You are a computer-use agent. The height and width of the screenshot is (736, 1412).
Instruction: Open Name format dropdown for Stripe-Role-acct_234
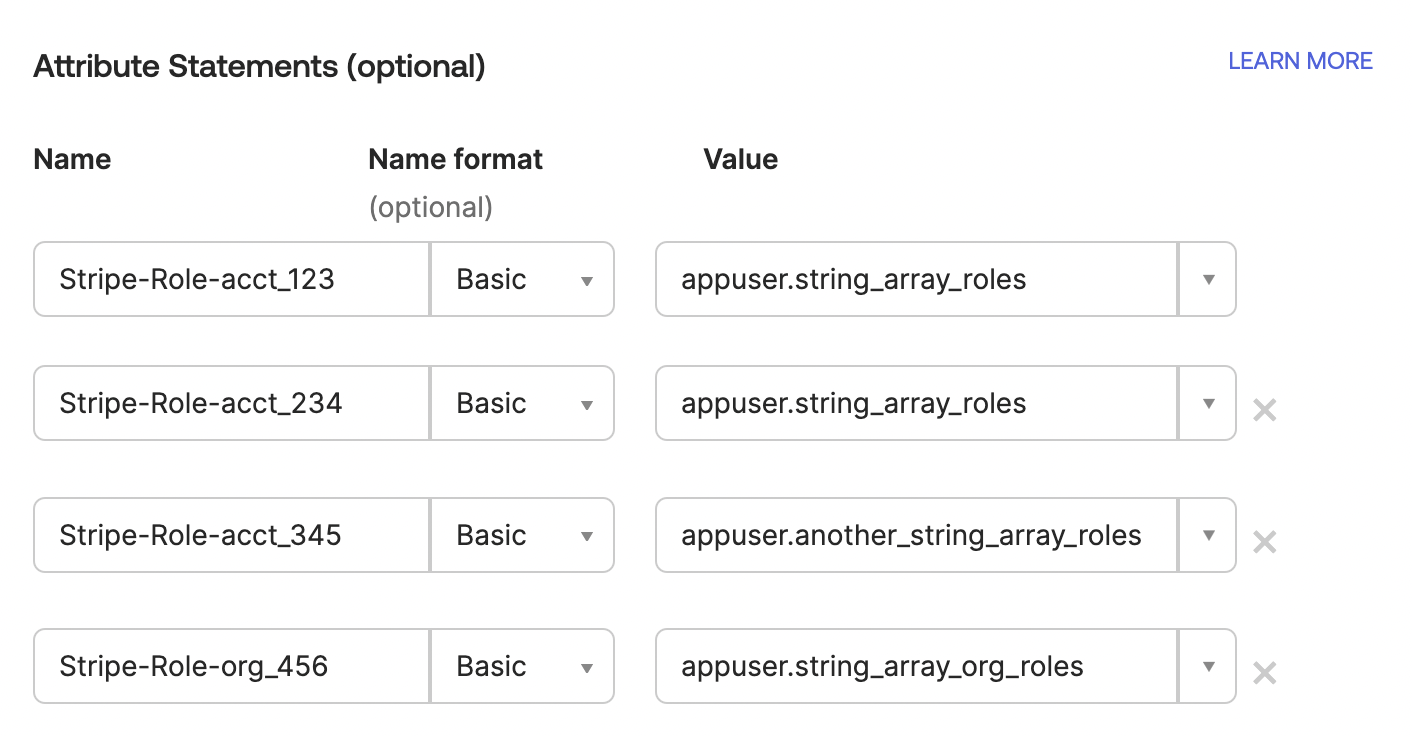pyautogui.click(x=522, y=403)
